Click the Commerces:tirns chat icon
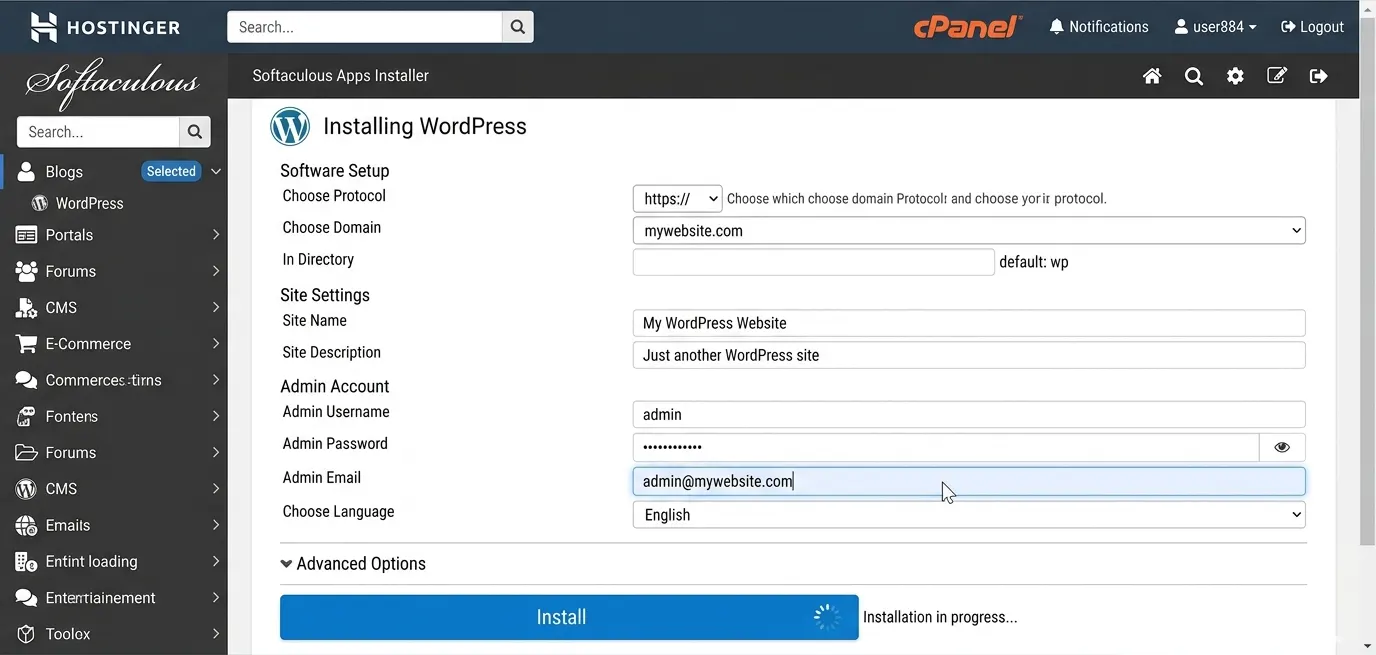The height and width of the screenshot is (655, 1376). click(x=27, y=380)
